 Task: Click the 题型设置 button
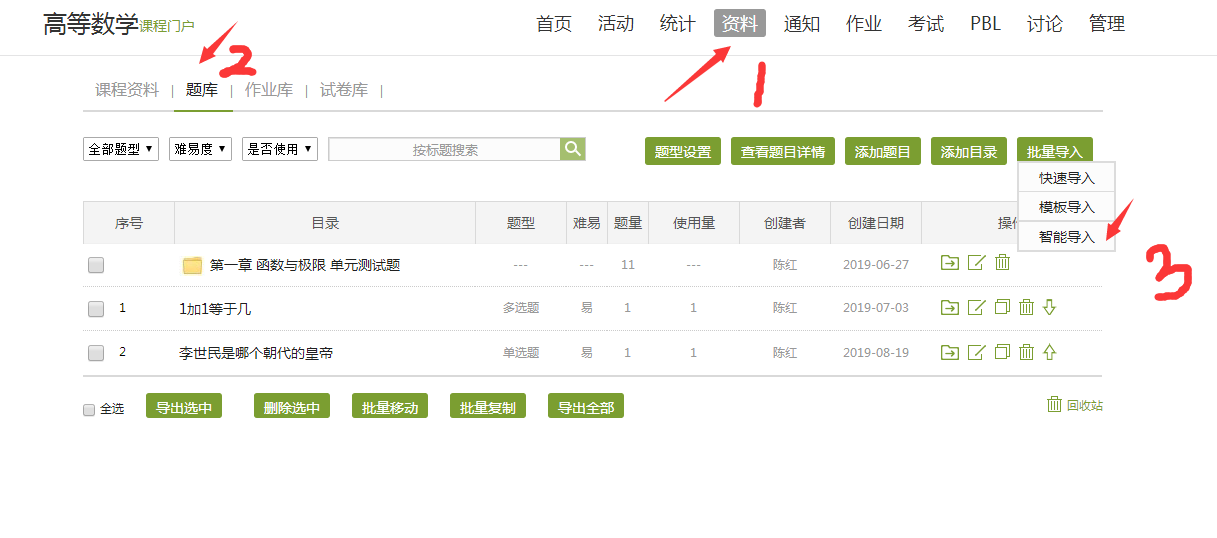click(683, 152)
